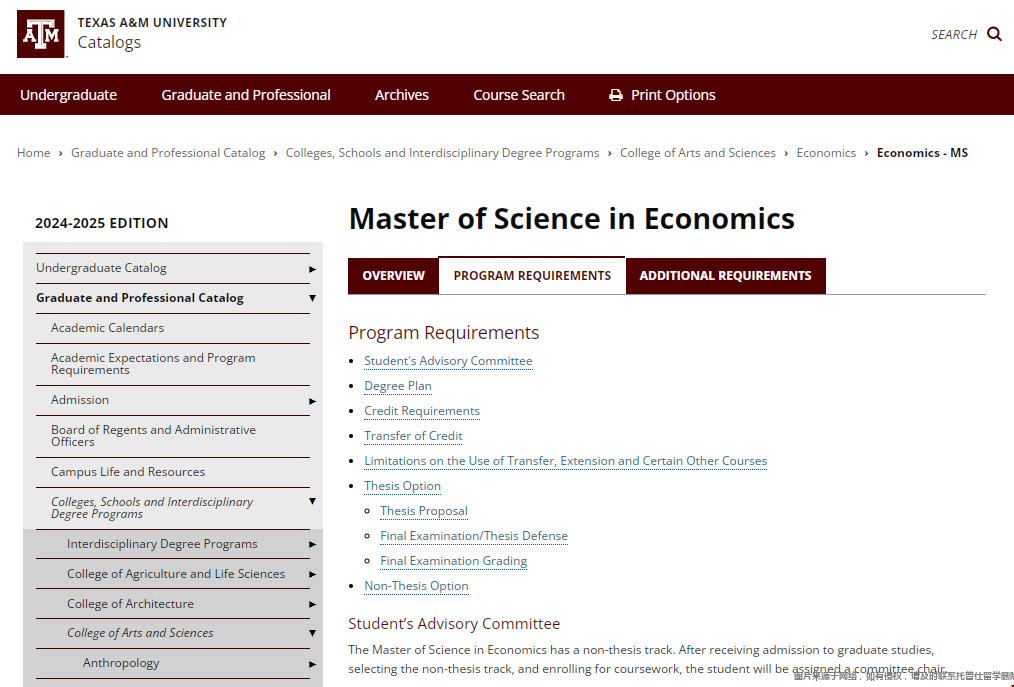This screenshot has width=1014, height=687.
Task: Jump to the Thesis Proposal link
Action: (x=424, y=511)
